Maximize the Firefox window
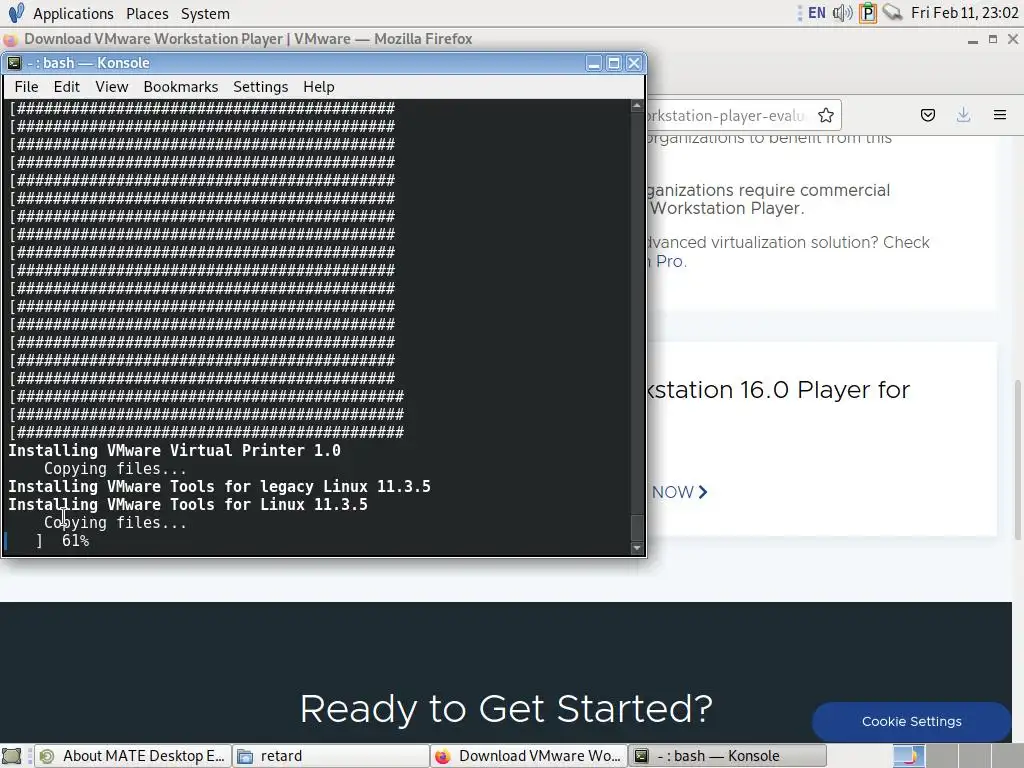 pos(993,40)
